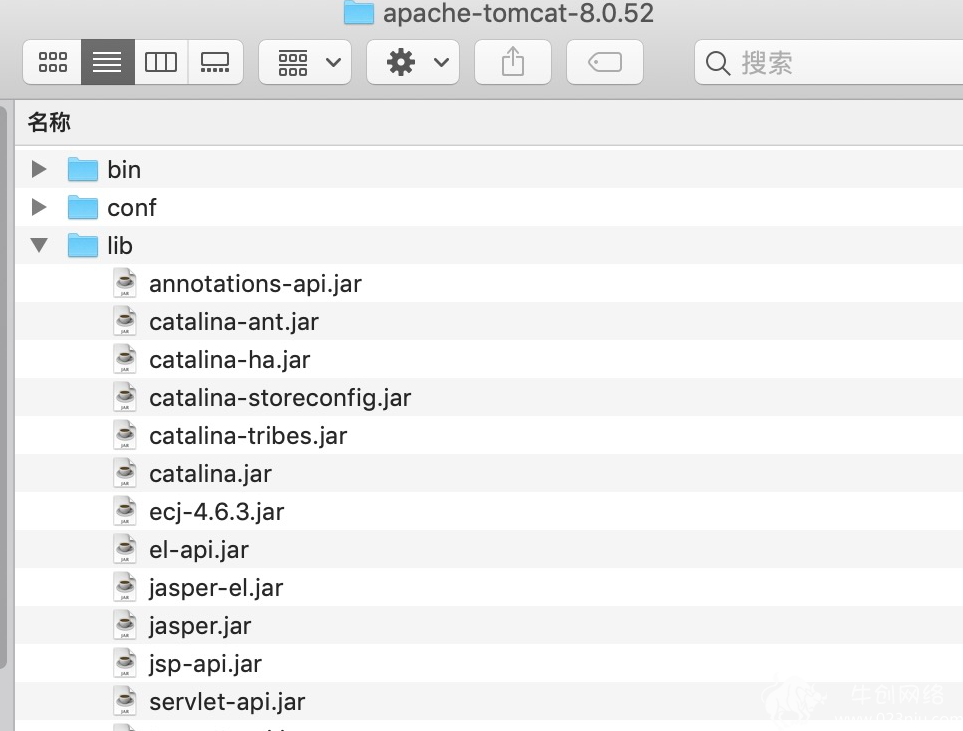The height and width of the screenshot is (731, 963).
Task: Click the catalina-tribes.jar file icon
Action: (x=125, y=436)
